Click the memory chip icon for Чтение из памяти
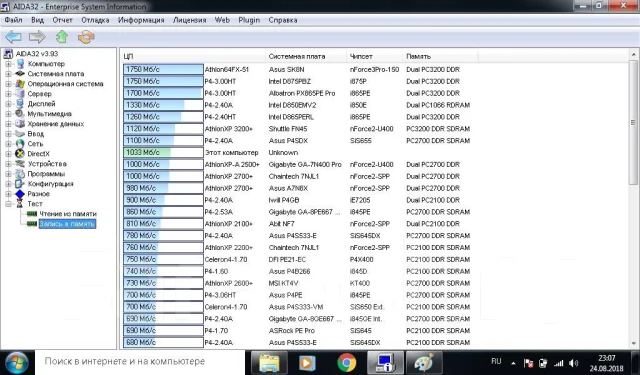Screen dimensions: 640x375 point(32,214)
